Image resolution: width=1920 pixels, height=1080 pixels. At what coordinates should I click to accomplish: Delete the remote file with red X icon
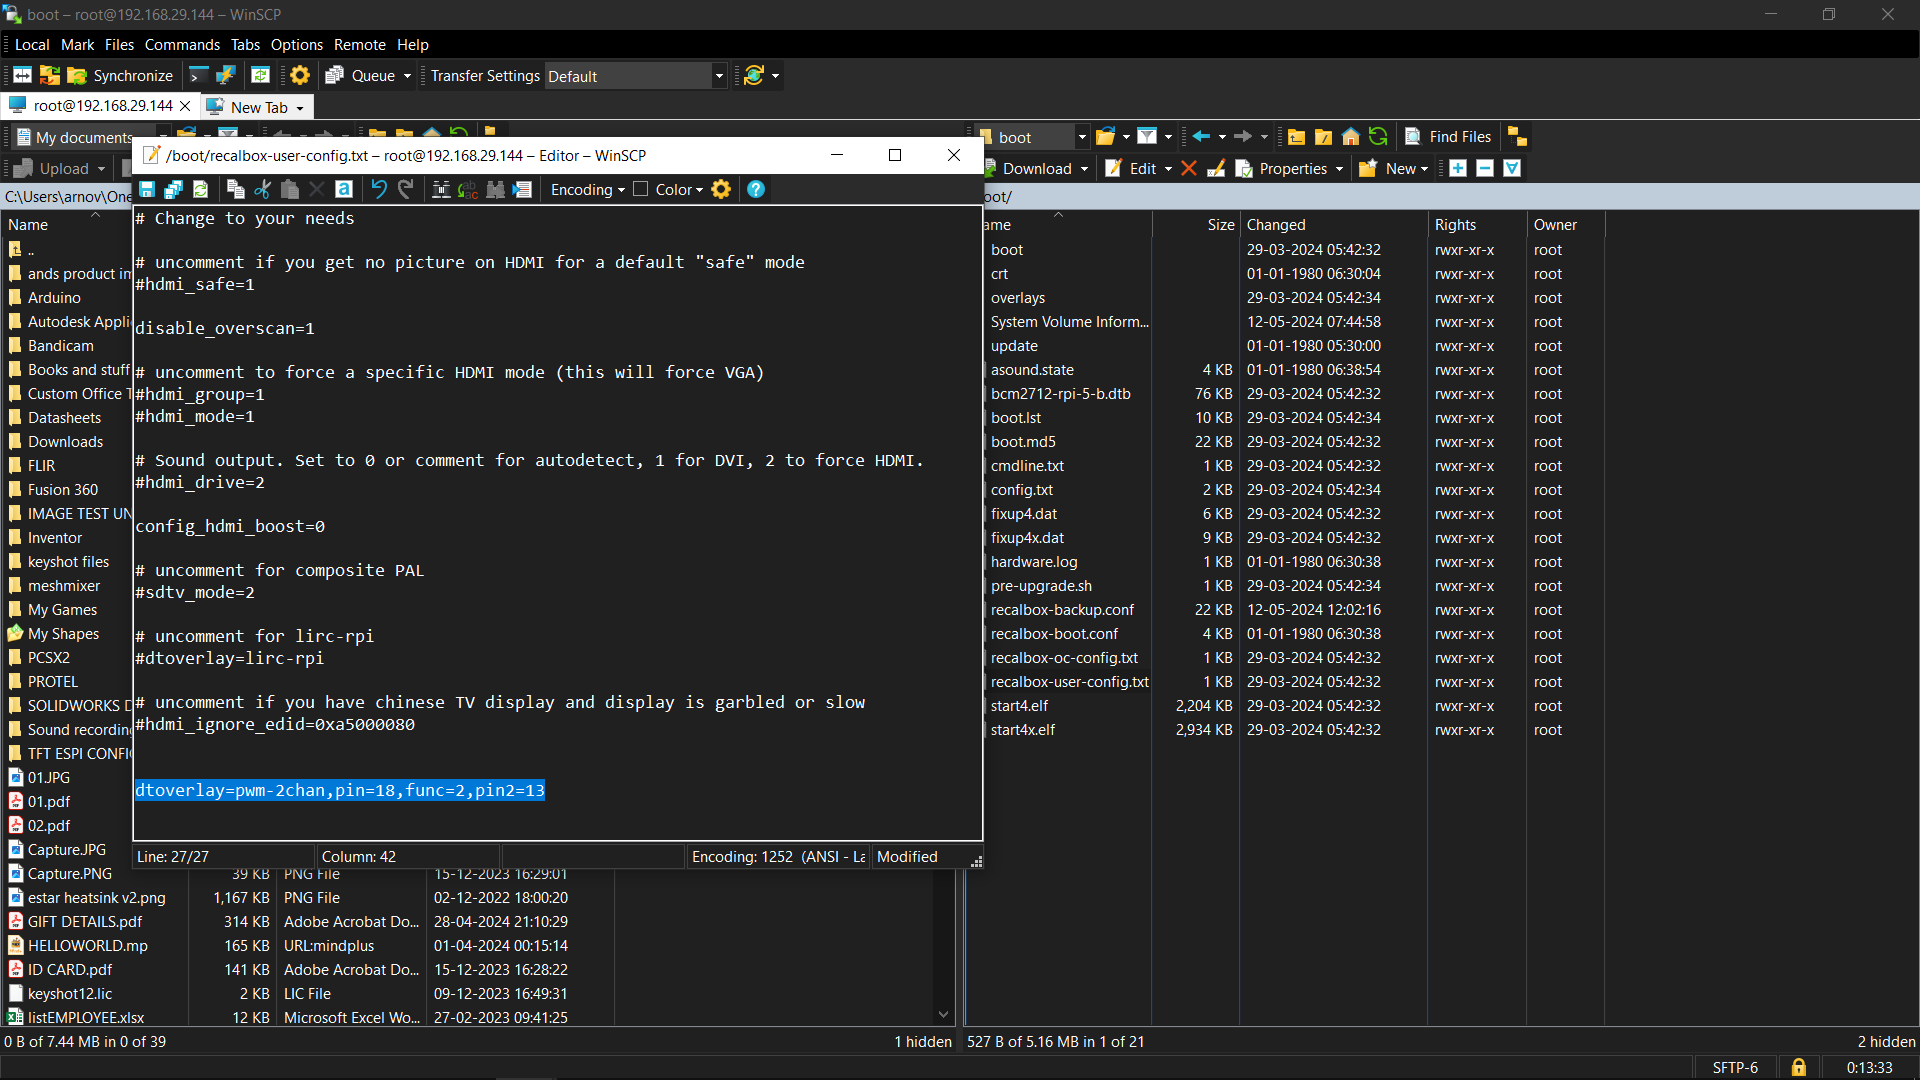coord(1189,169)
